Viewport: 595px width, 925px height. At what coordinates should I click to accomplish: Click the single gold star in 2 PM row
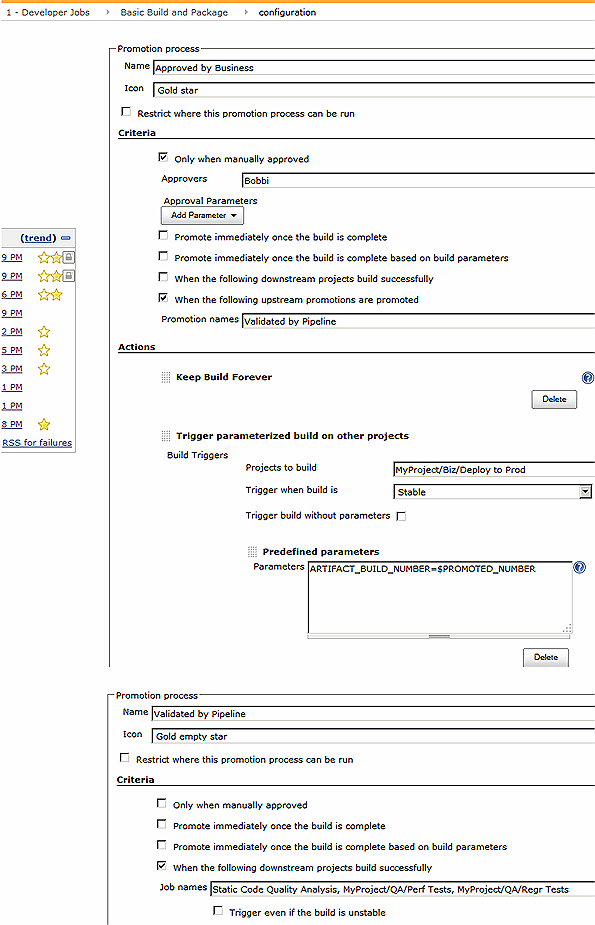[x=44, y=332]
